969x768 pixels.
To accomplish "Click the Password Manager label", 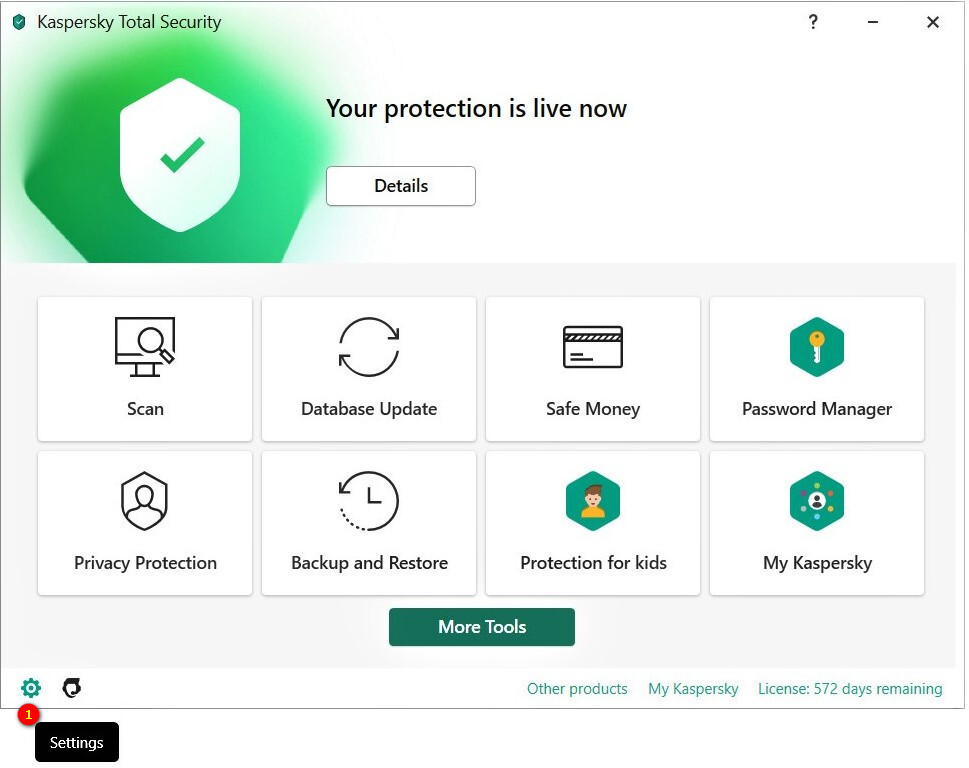I will click(817, 409).
